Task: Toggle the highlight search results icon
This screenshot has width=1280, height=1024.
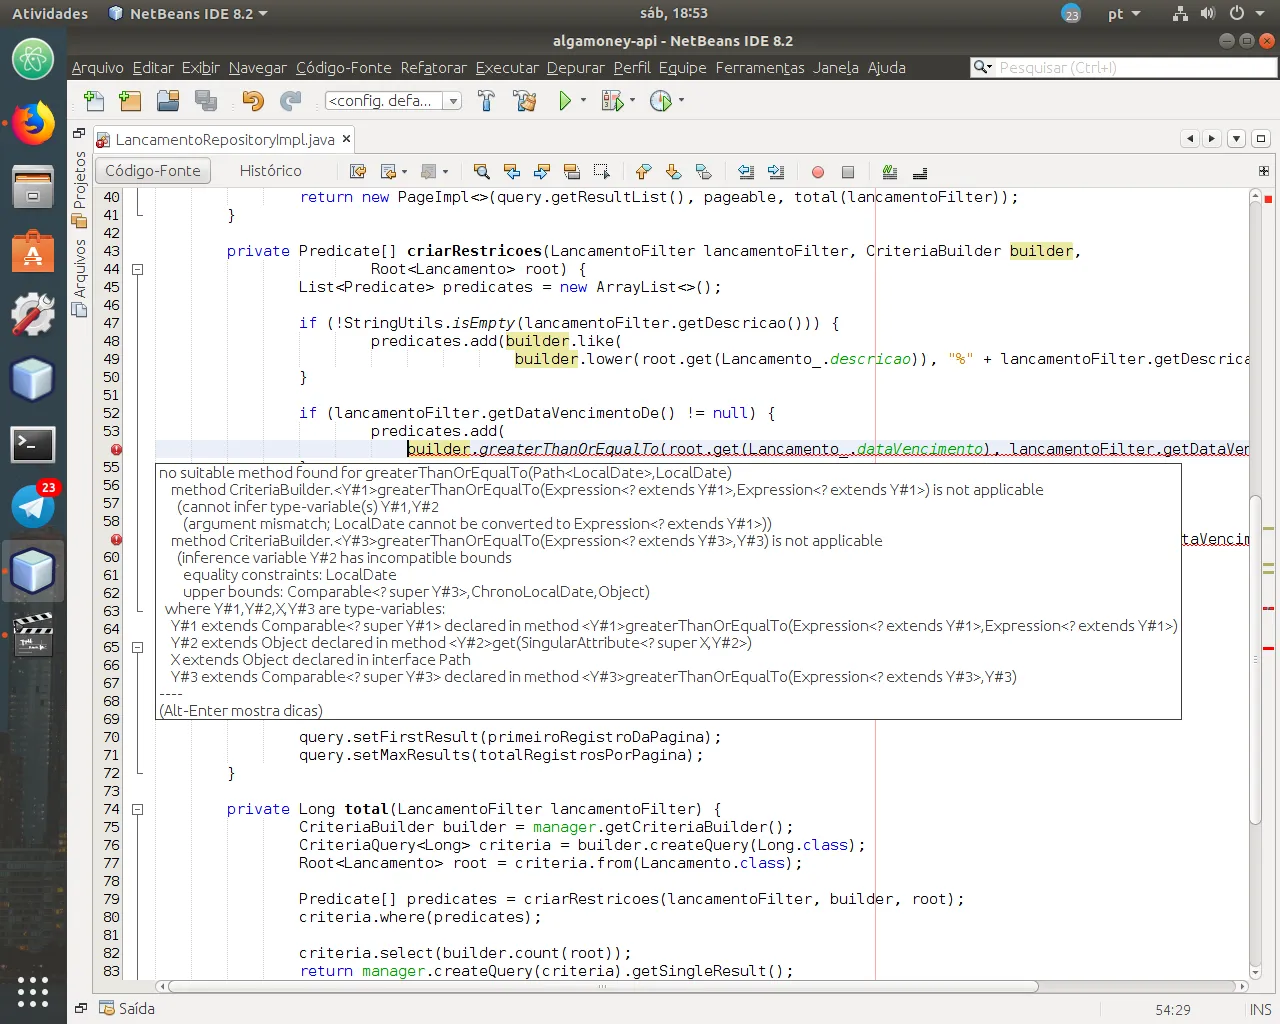Action: [x=571, y=172]
